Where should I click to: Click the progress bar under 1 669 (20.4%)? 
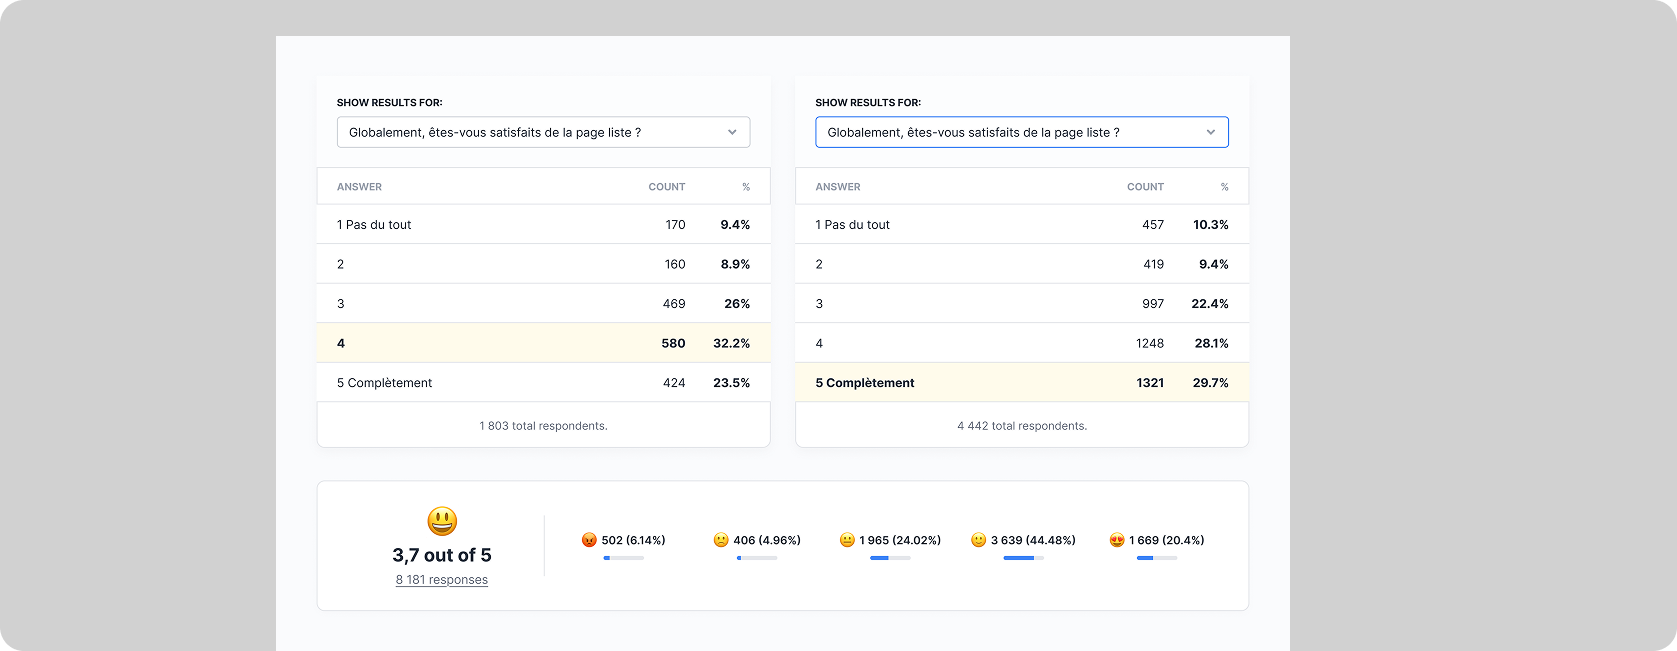click(x=1157, y=558)
